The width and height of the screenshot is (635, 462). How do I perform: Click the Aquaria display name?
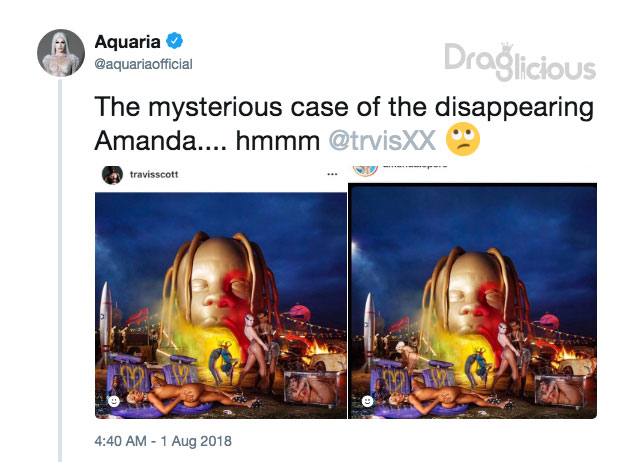[128, 42]
